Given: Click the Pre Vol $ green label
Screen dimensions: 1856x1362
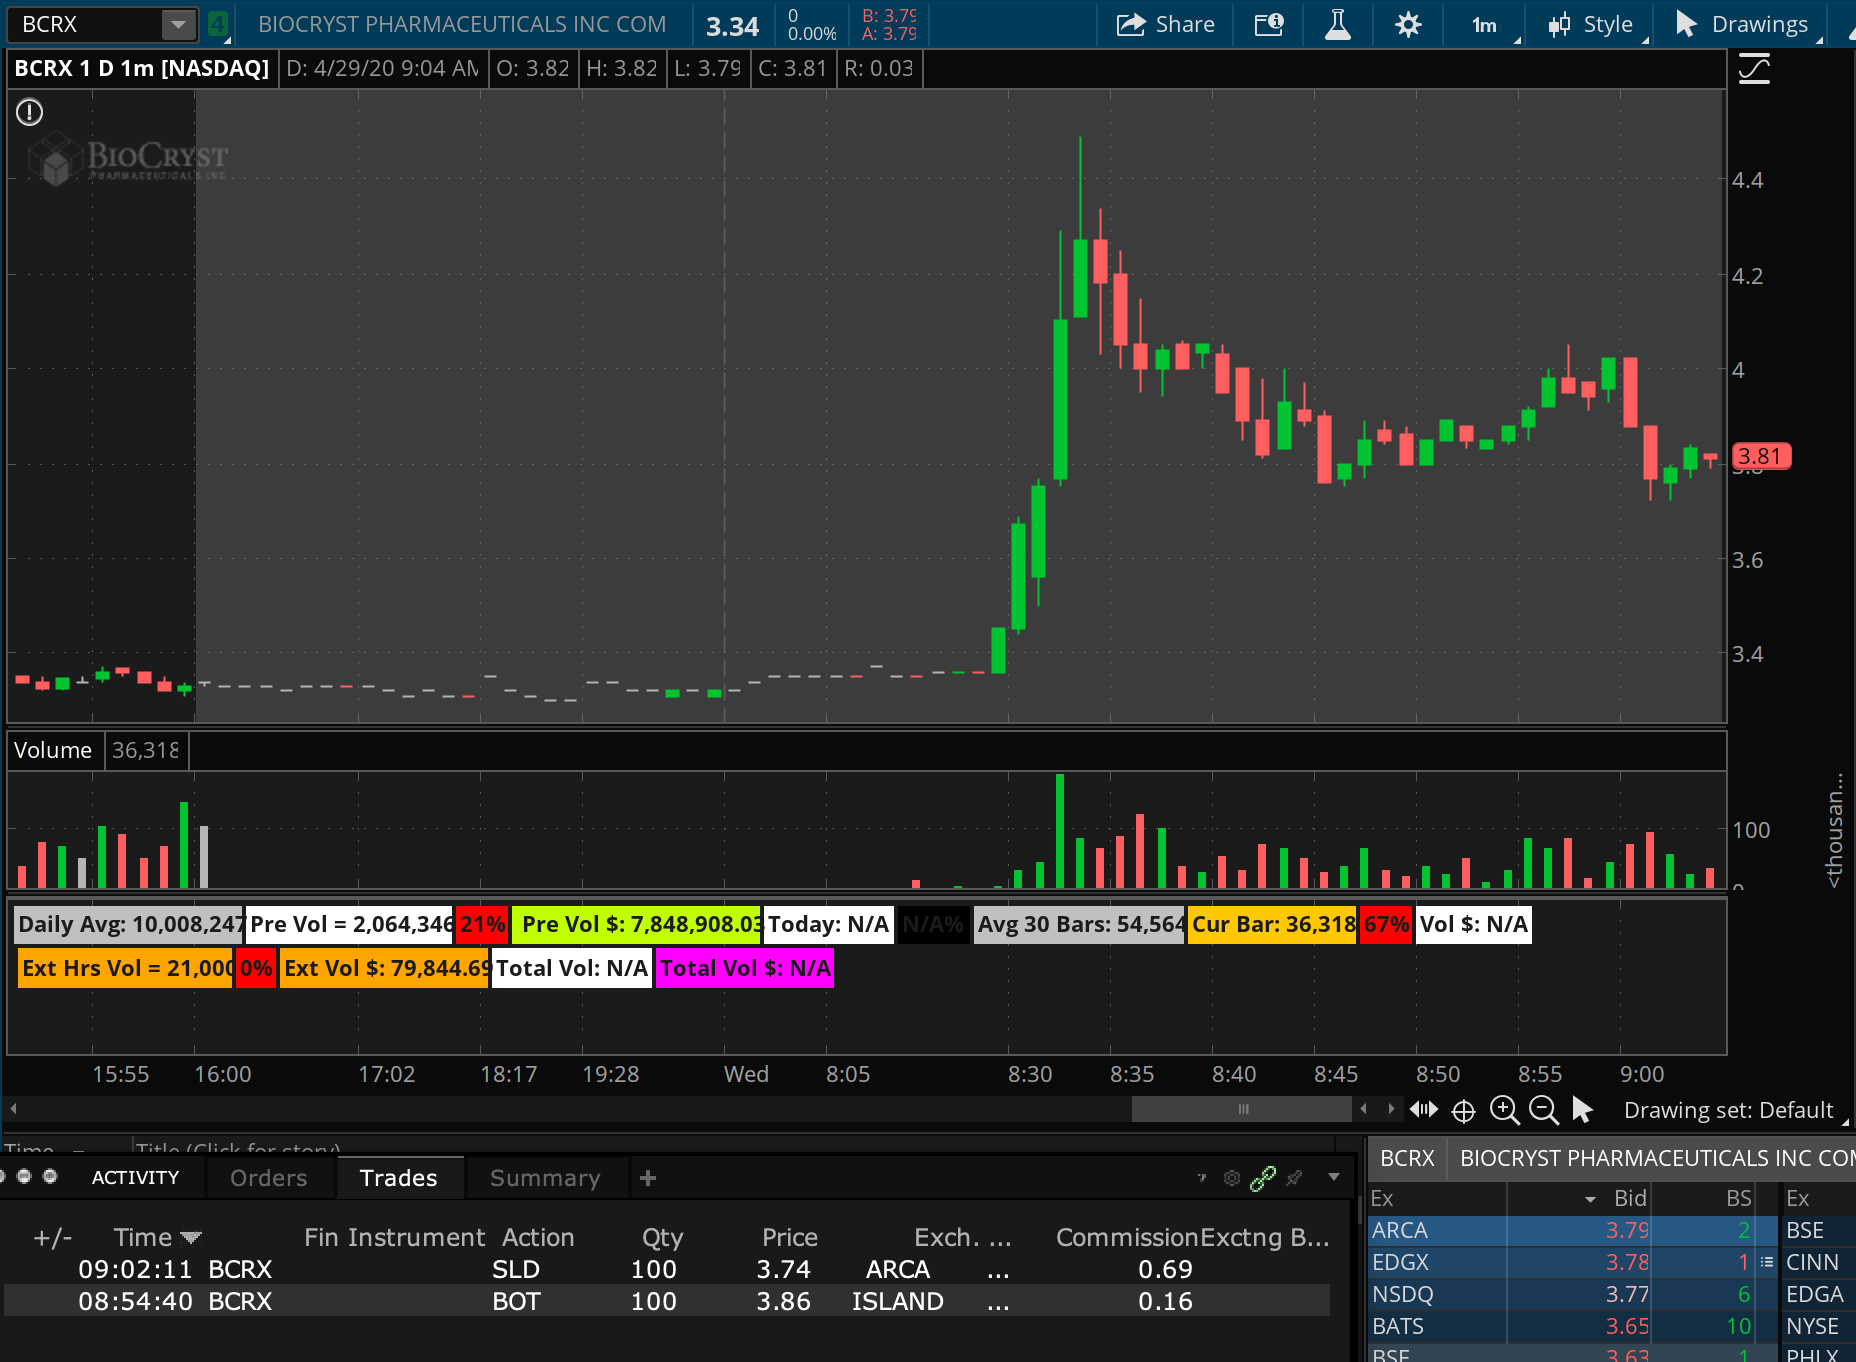Looking at the screenshot, I should click(636, 924).
